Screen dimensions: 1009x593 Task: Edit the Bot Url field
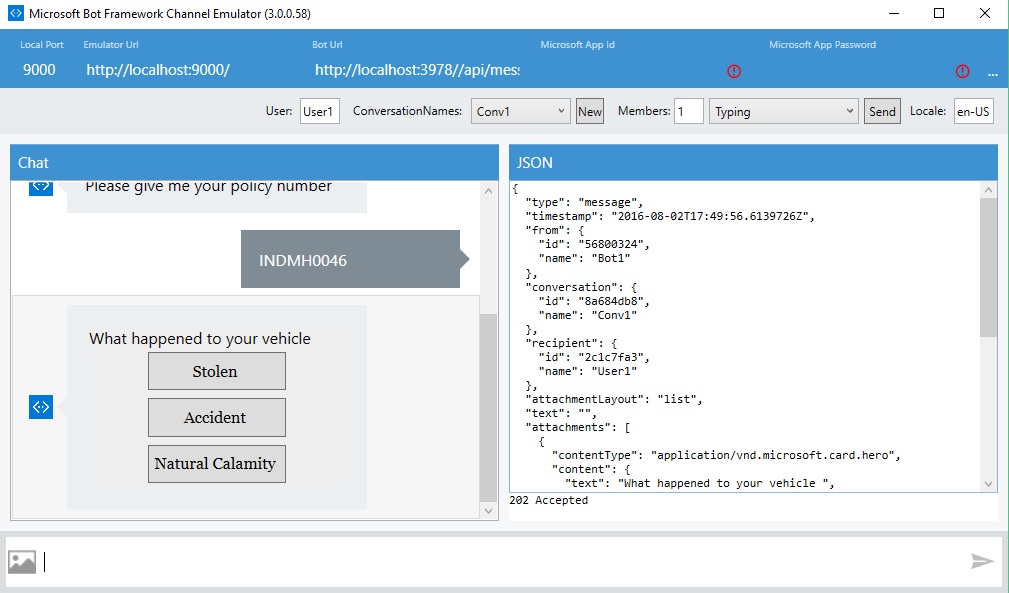click(417, 70)
